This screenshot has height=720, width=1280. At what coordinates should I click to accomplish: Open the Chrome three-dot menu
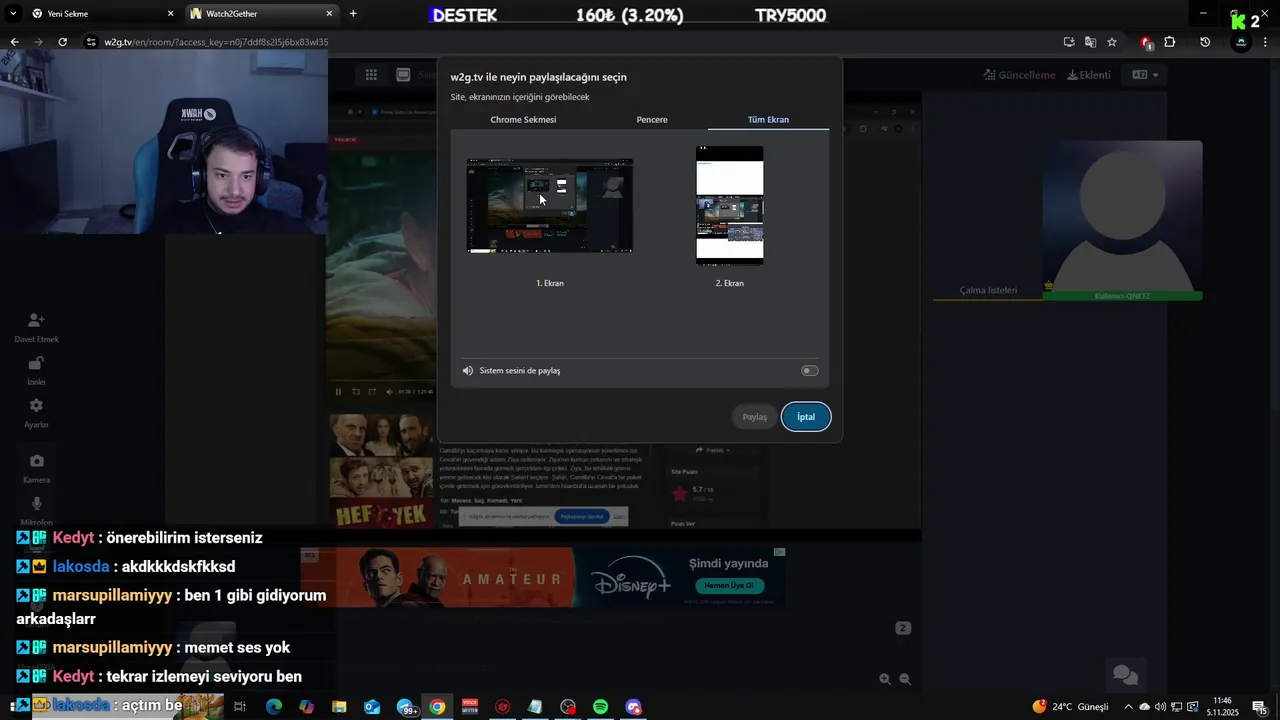(x=1267, y=42)
